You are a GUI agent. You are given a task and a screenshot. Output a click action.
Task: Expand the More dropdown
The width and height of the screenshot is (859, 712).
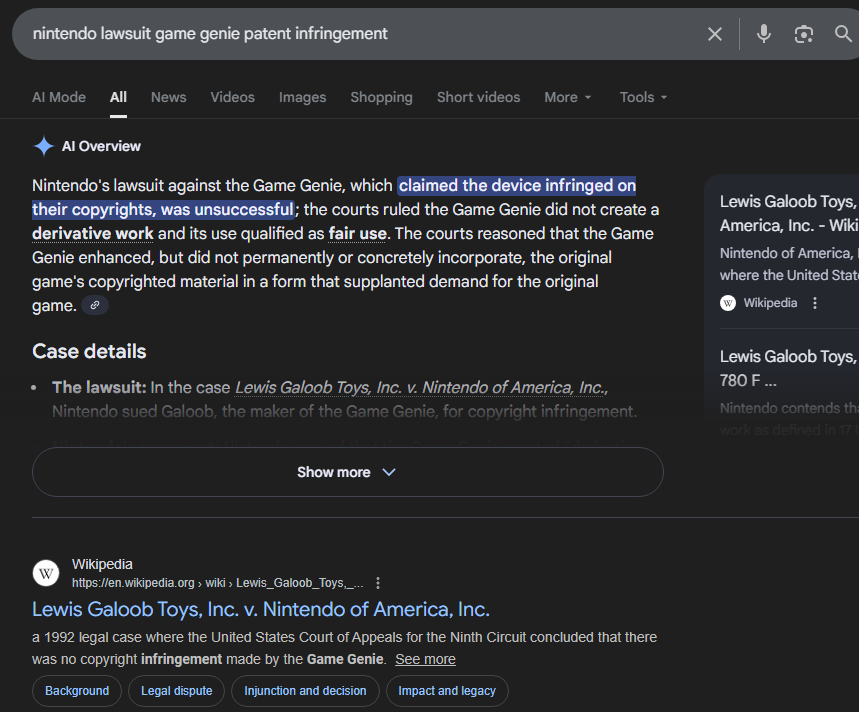point(568,97)
